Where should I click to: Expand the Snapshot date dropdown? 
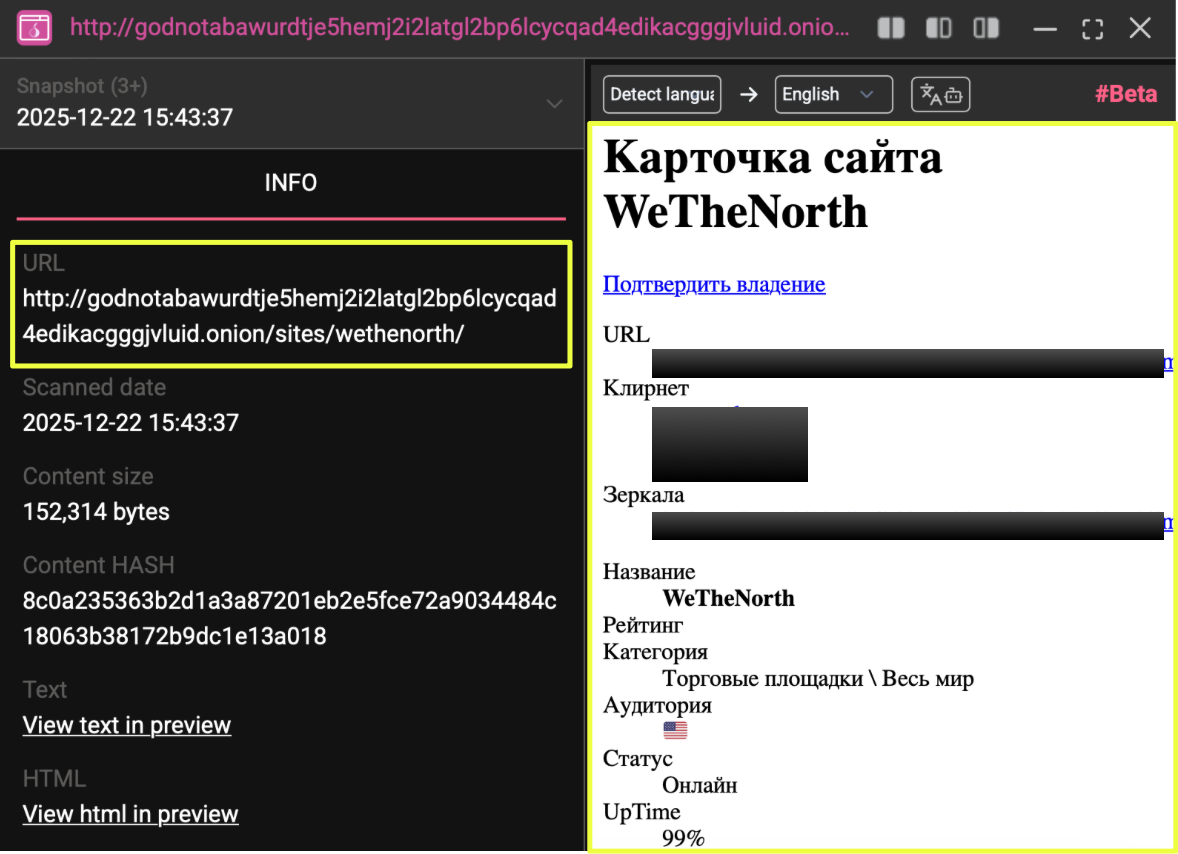(x=554, y=104)
